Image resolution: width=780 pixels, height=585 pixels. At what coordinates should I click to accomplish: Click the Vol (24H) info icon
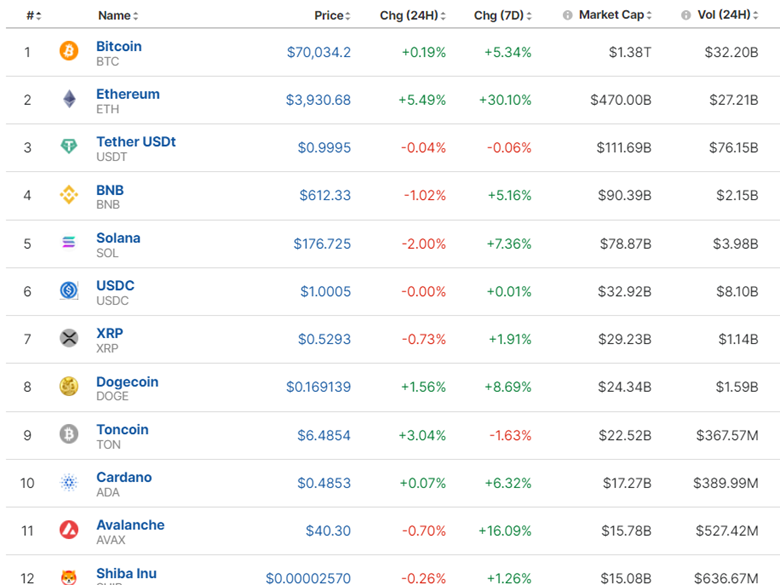(685, 15)
